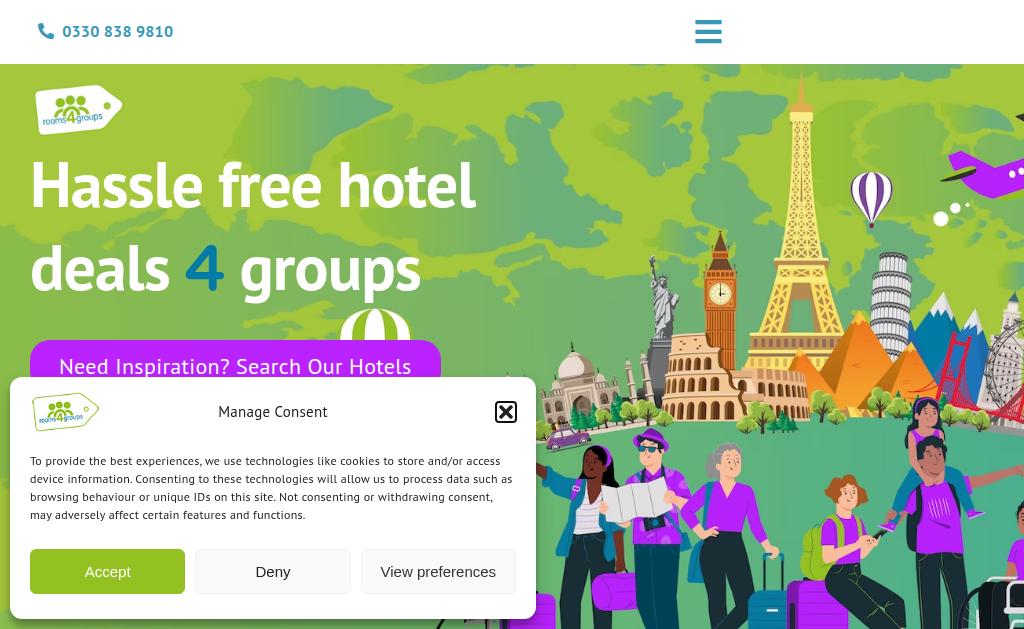Deny cookie consent
Screen dimensions: 1024x629
272,572
